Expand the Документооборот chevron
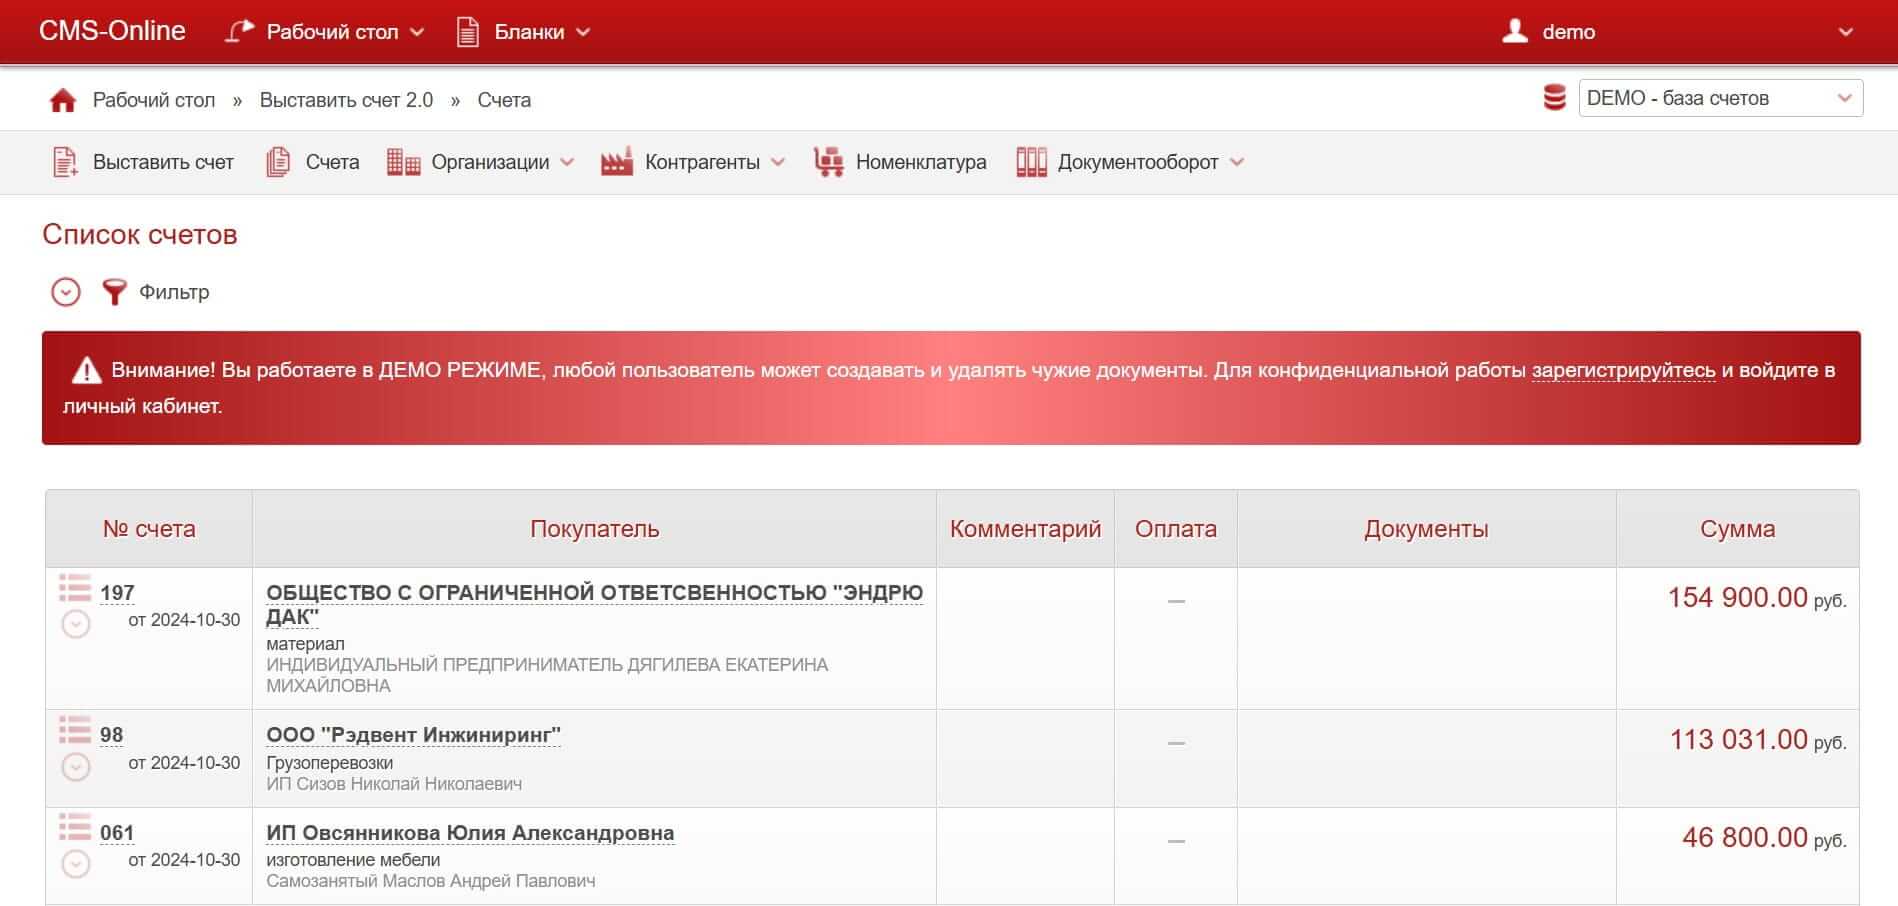 click(x=1237, y=162)
